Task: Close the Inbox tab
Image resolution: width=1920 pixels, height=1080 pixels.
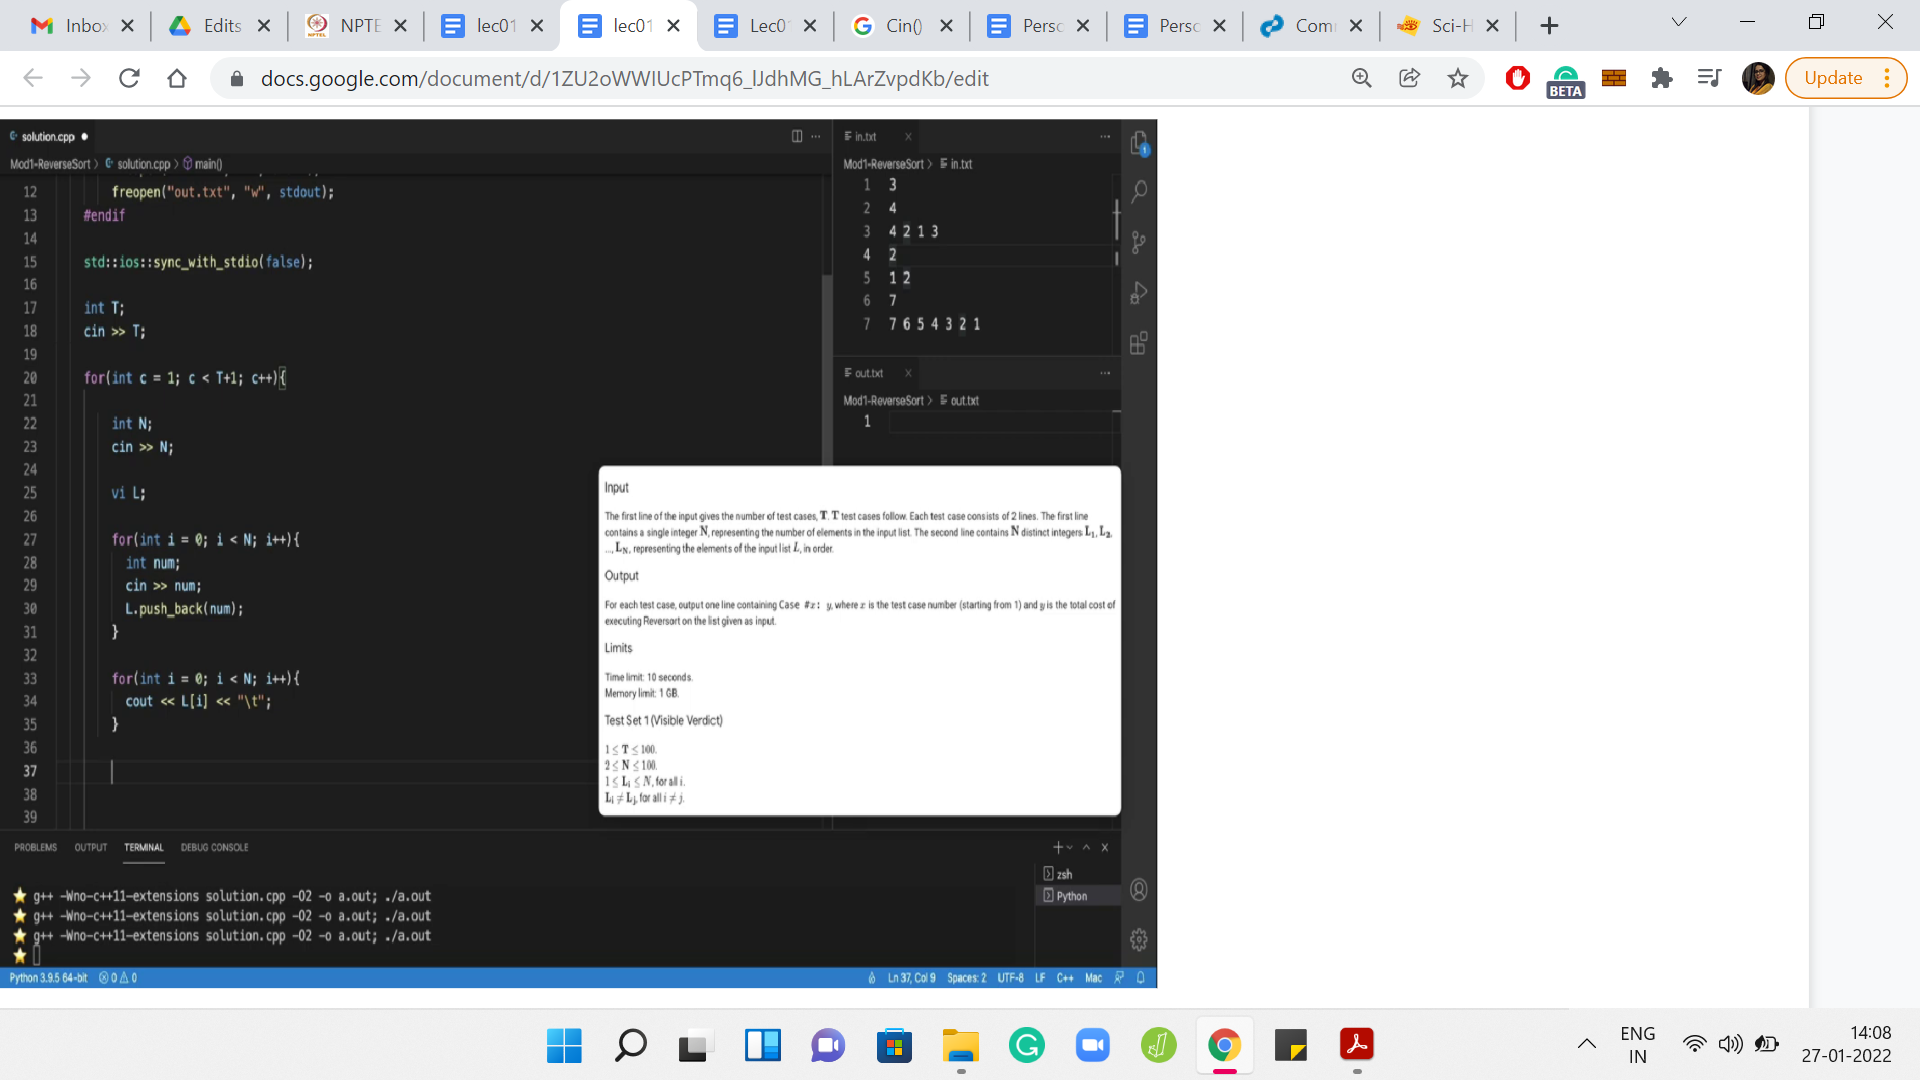Action: pos(127,26)
